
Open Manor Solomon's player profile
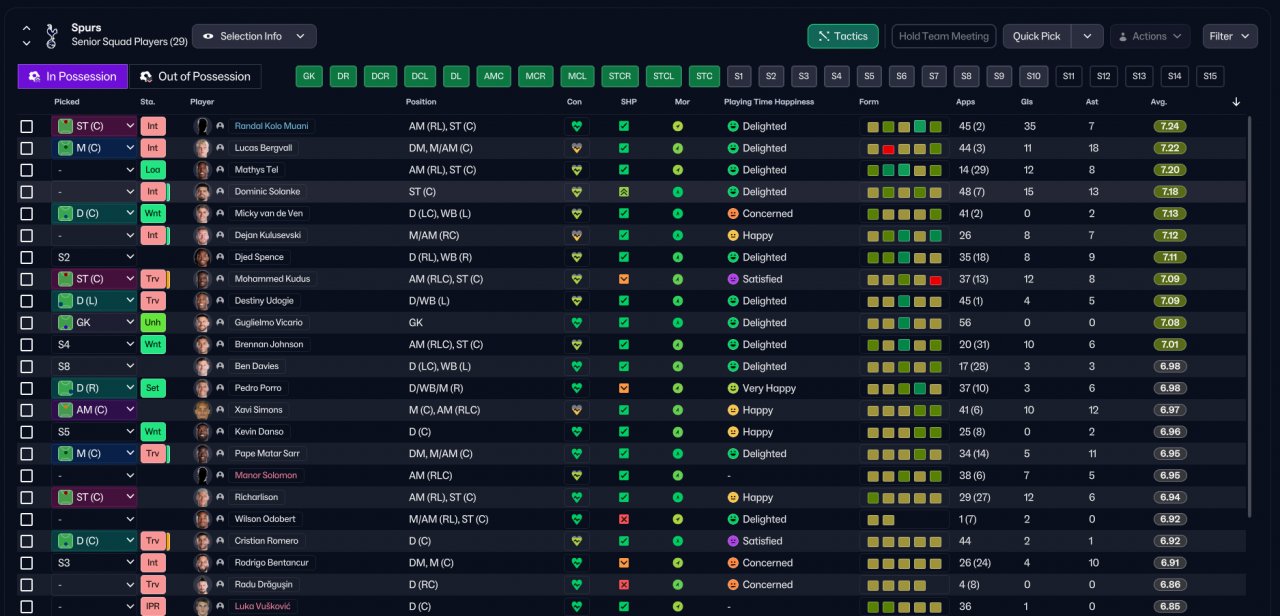point(266,476)
